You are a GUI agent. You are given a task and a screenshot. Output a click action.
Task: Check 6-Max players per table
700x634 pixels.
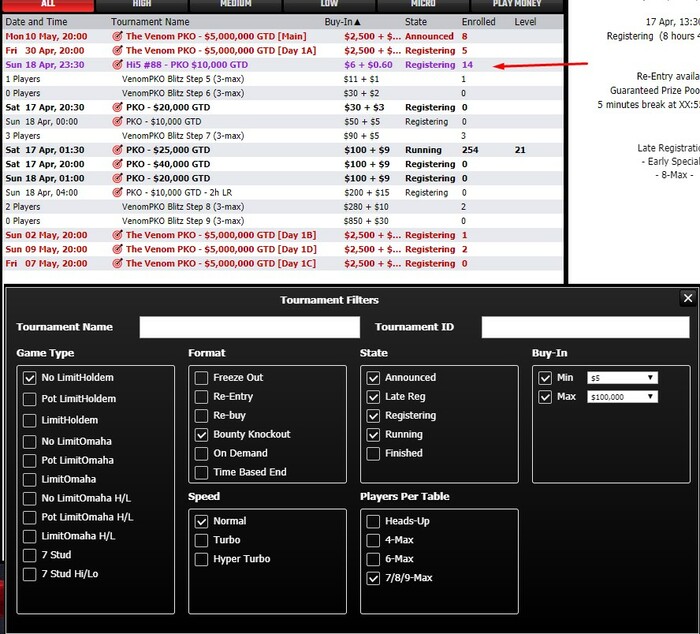373,559
